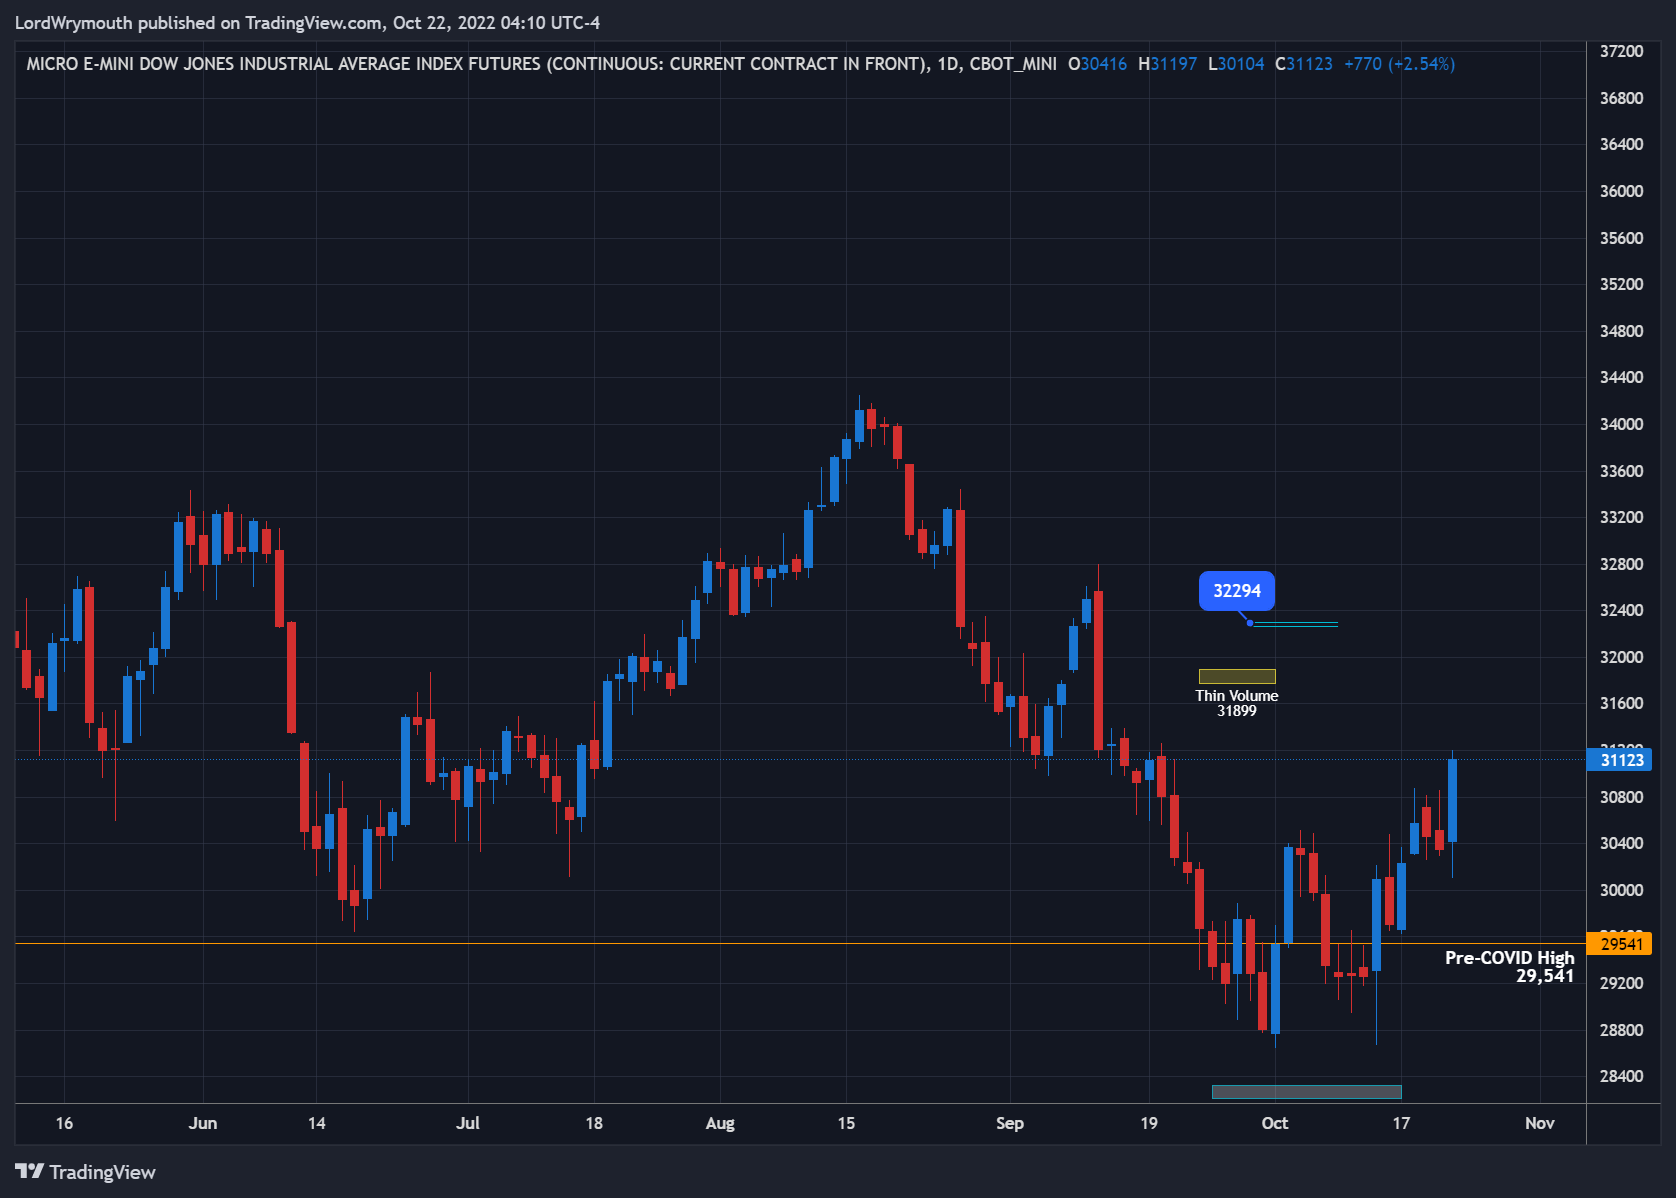1676x1198 pixels.
Task: Click the 37200 price axis label
Action: tap(1621, 51)
